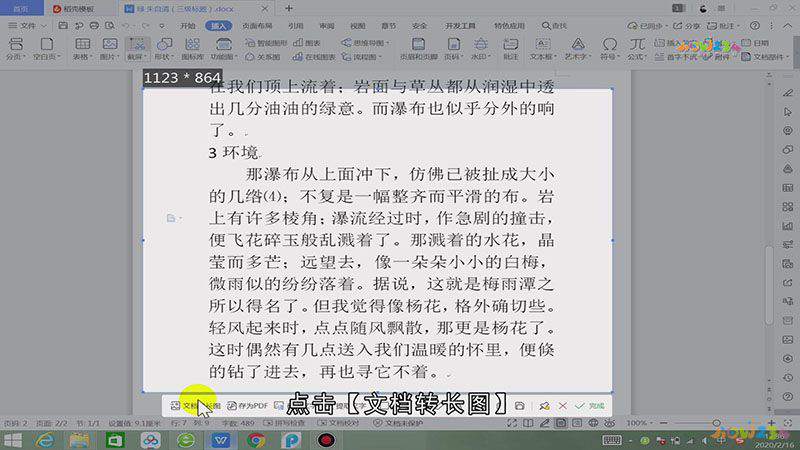Click the print icon in quick access toolbar
Screen dimensions: 800x450
click(94, 26)
